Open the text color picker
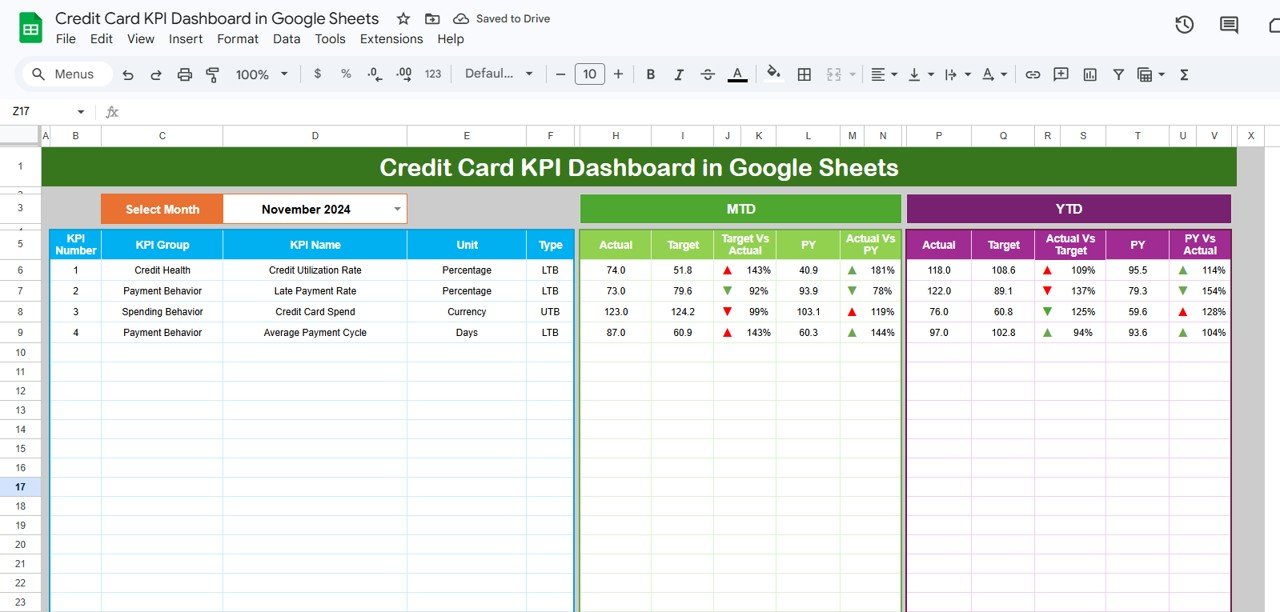Screen dimensions: 1280x612 [737, 73]
